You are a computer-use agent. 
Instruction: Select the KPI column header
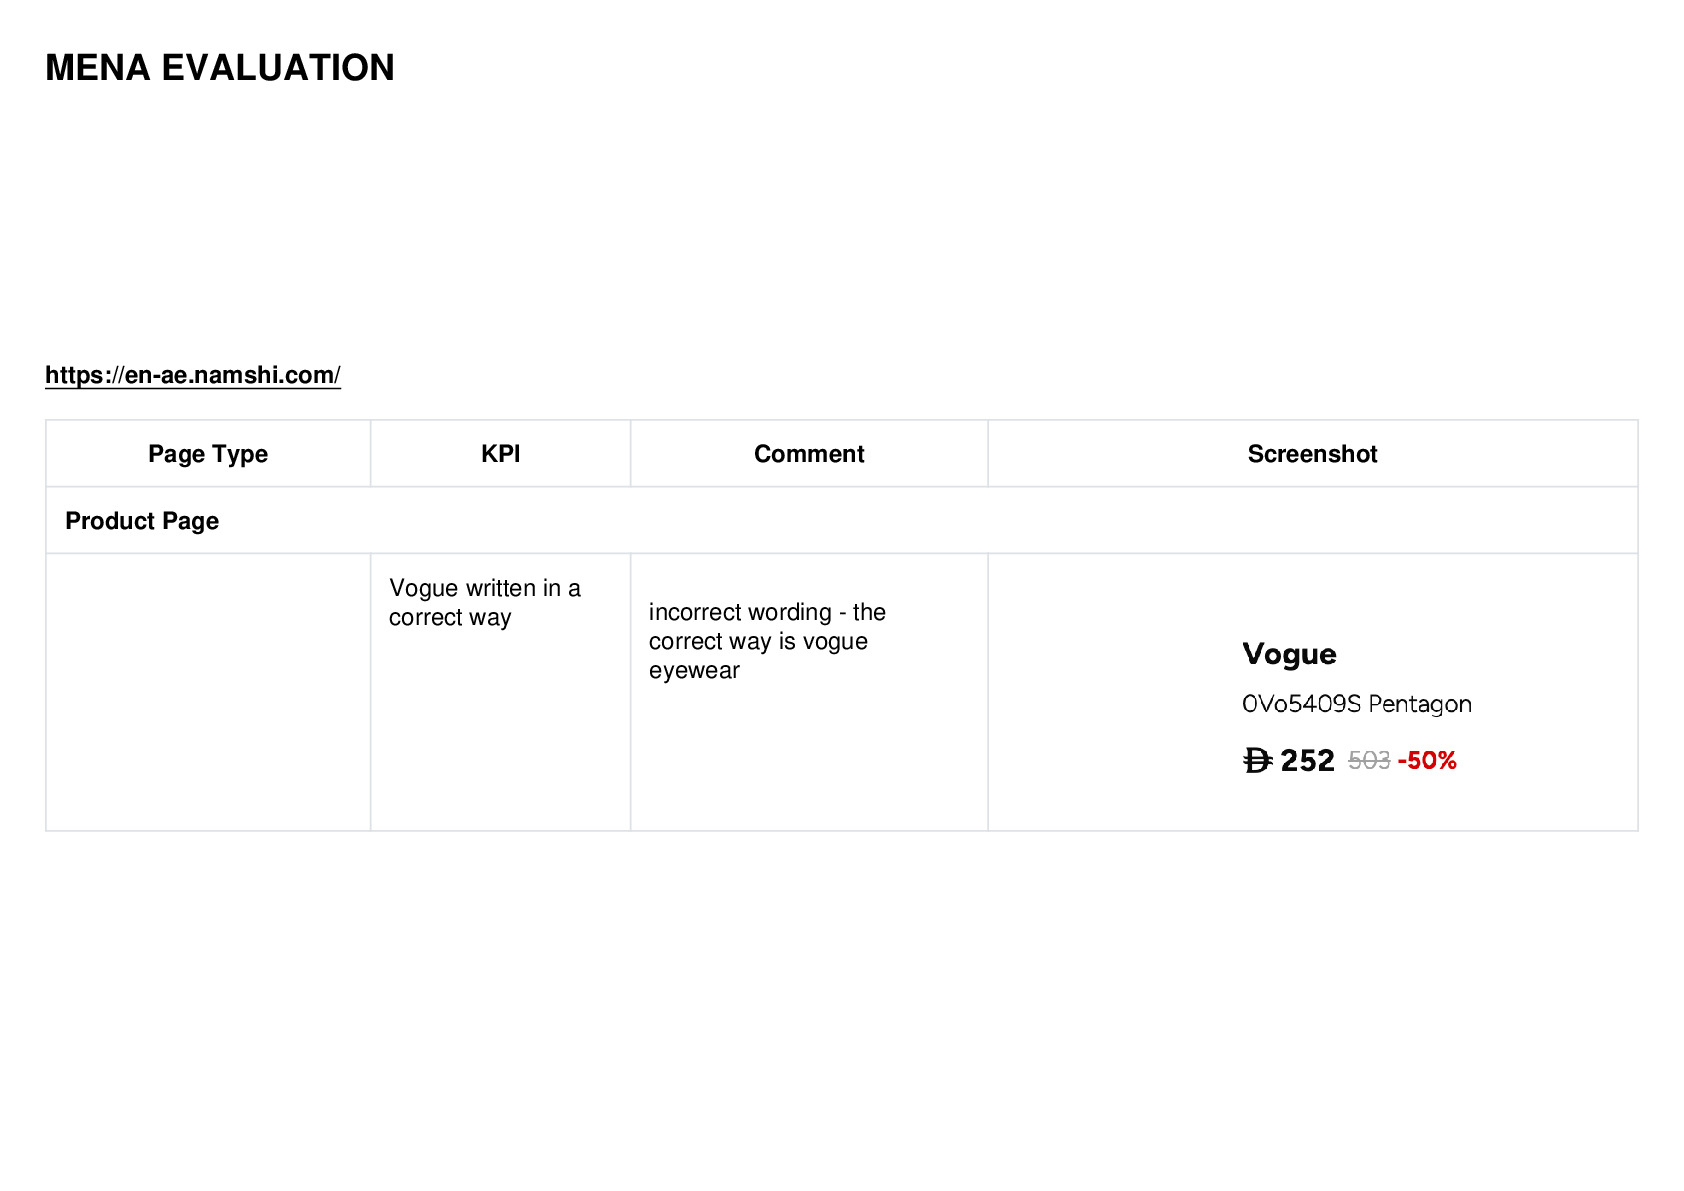(500, 454)
